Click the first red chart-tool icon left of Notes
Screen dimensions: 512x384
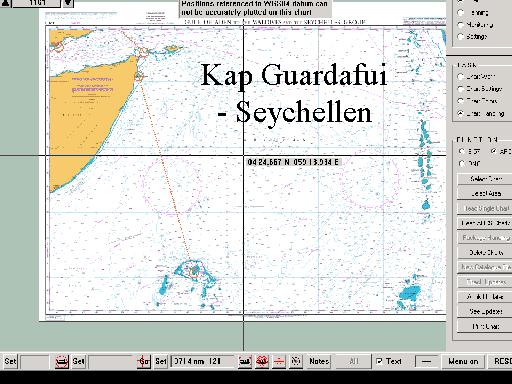coord(245,361)
